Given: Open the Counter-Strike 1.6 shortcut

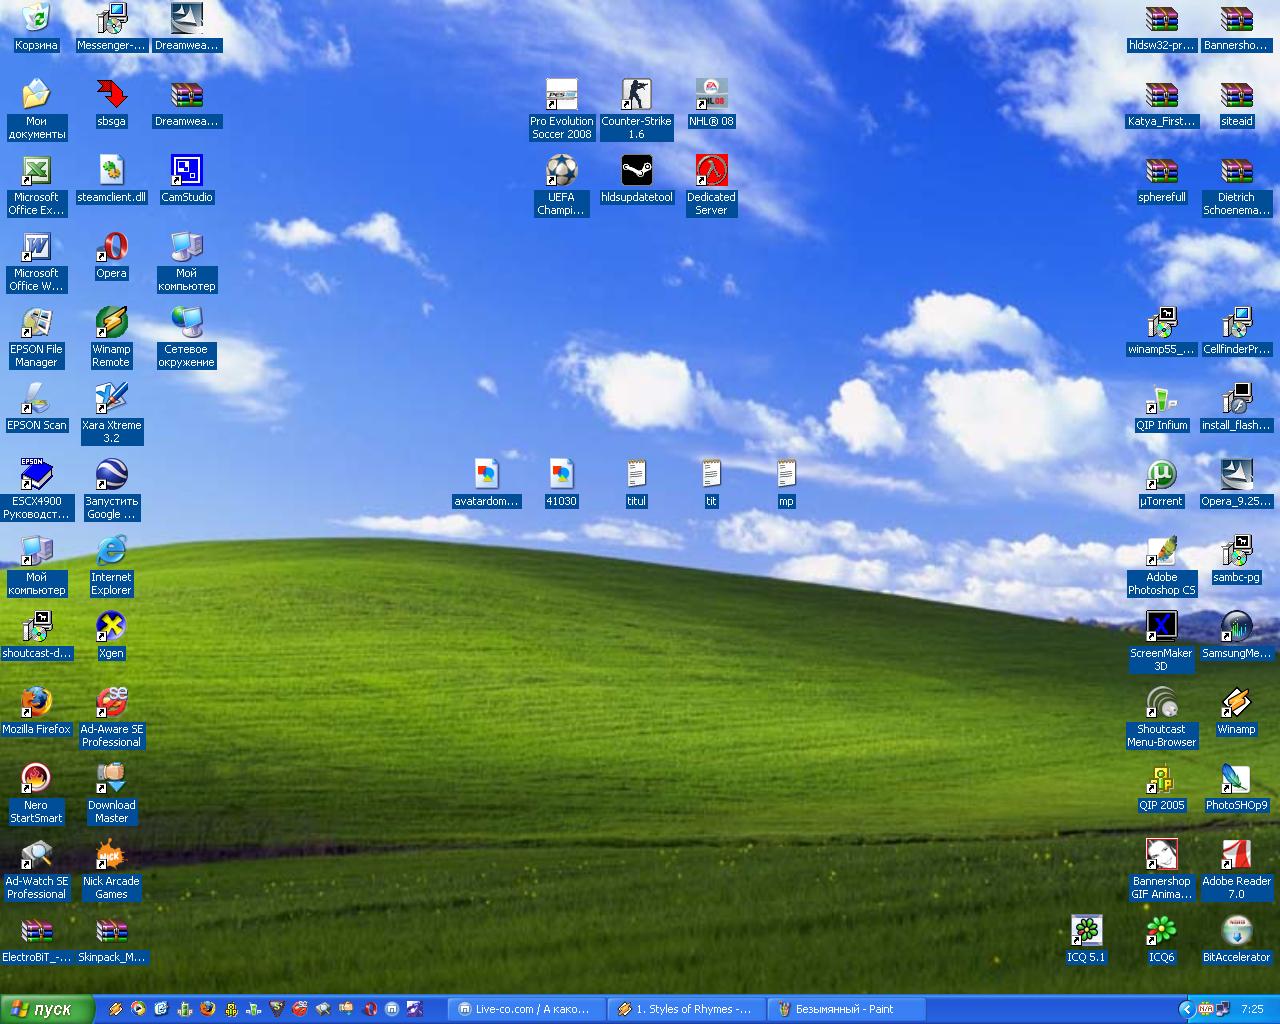Looking at the screenshot, I should click(x=636, y=96).
